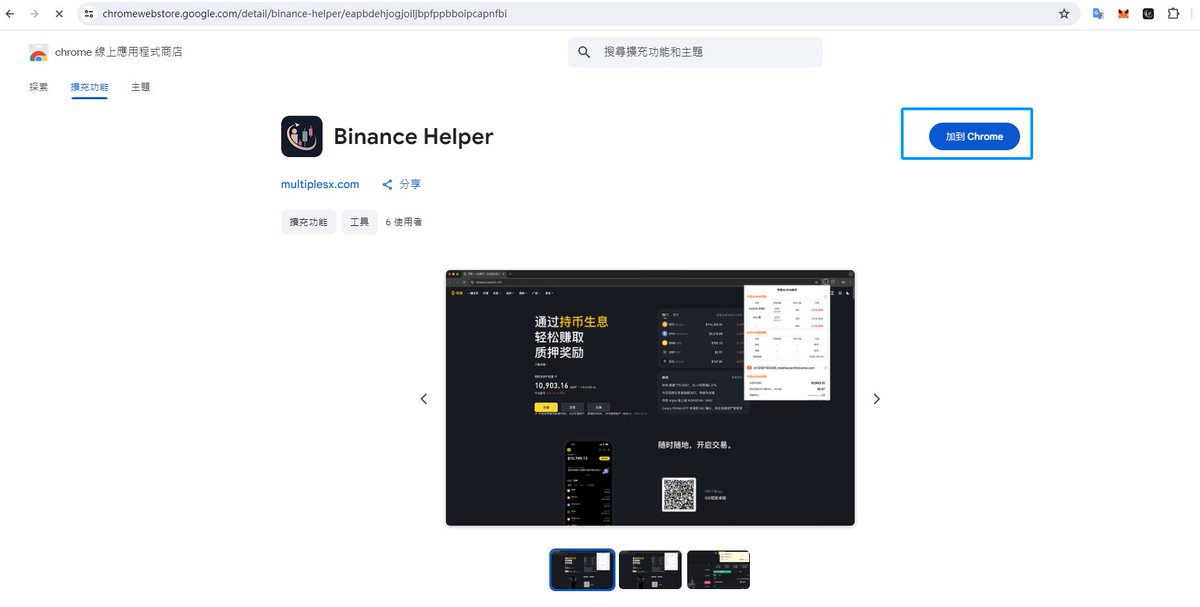1200x607 pixels.
Task: Click the search magnifier icon
Action: tap(585, 52)
